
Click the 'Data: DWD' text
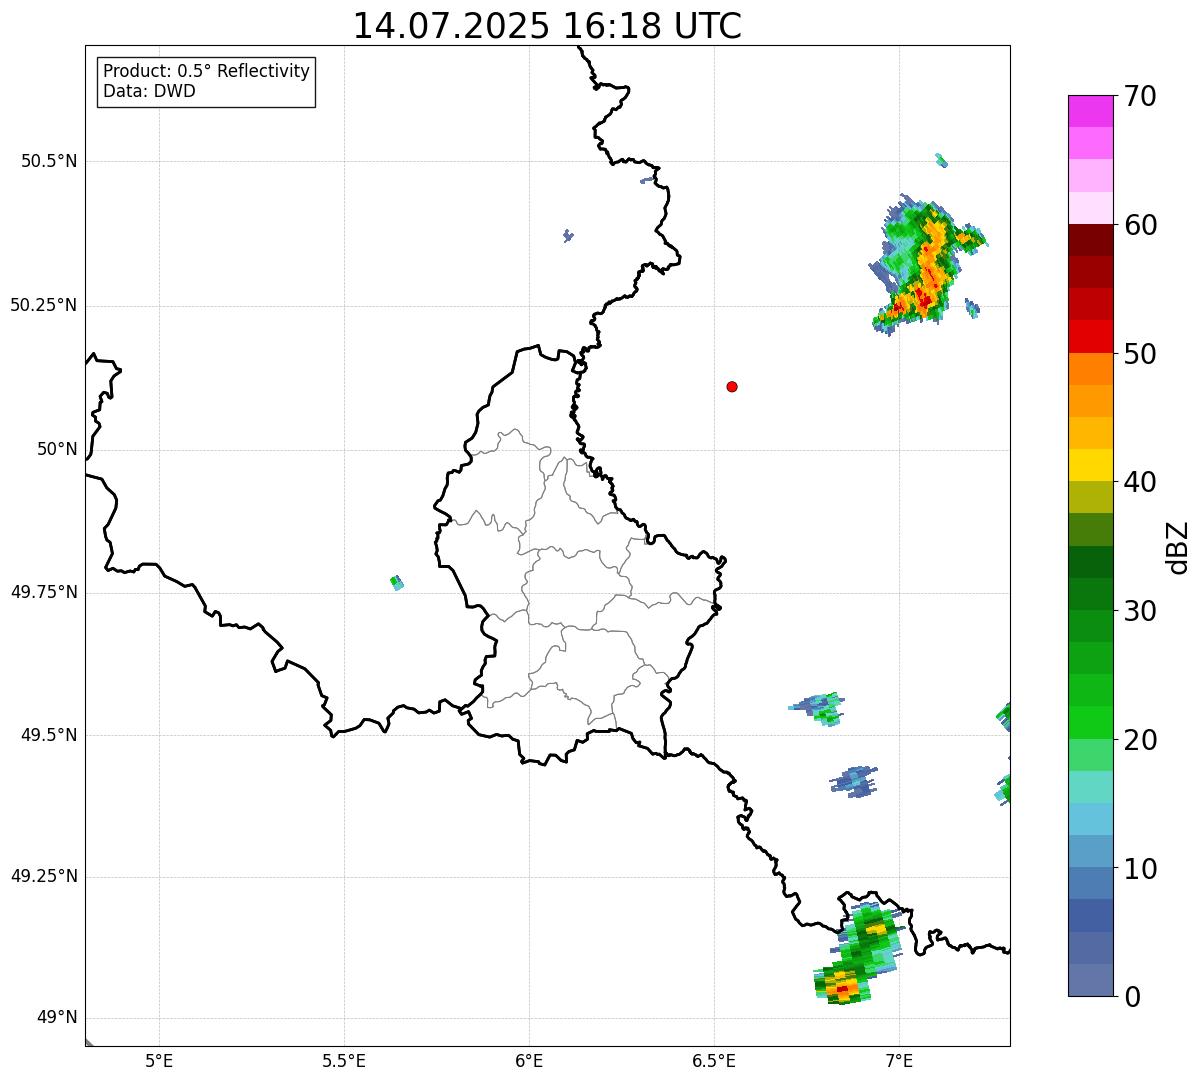[x=149, y=91]
